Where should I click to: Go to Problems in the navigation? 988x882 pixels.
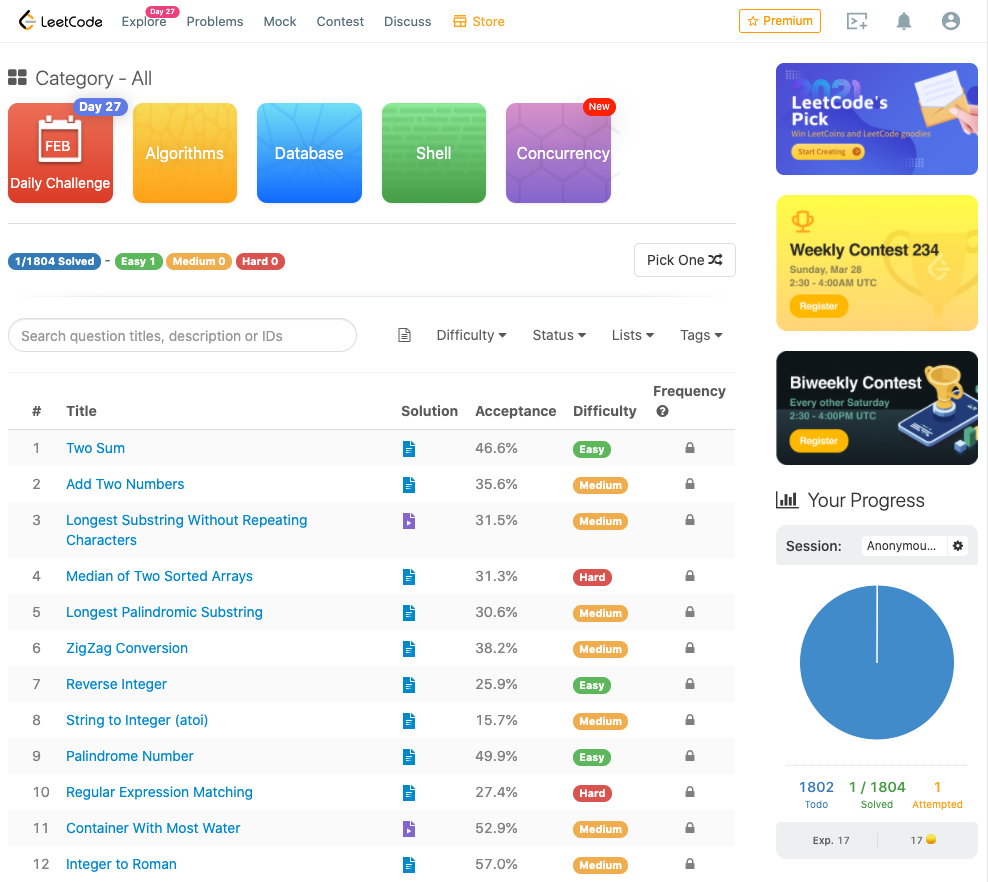pyautogui.click(x=215, y=21)
